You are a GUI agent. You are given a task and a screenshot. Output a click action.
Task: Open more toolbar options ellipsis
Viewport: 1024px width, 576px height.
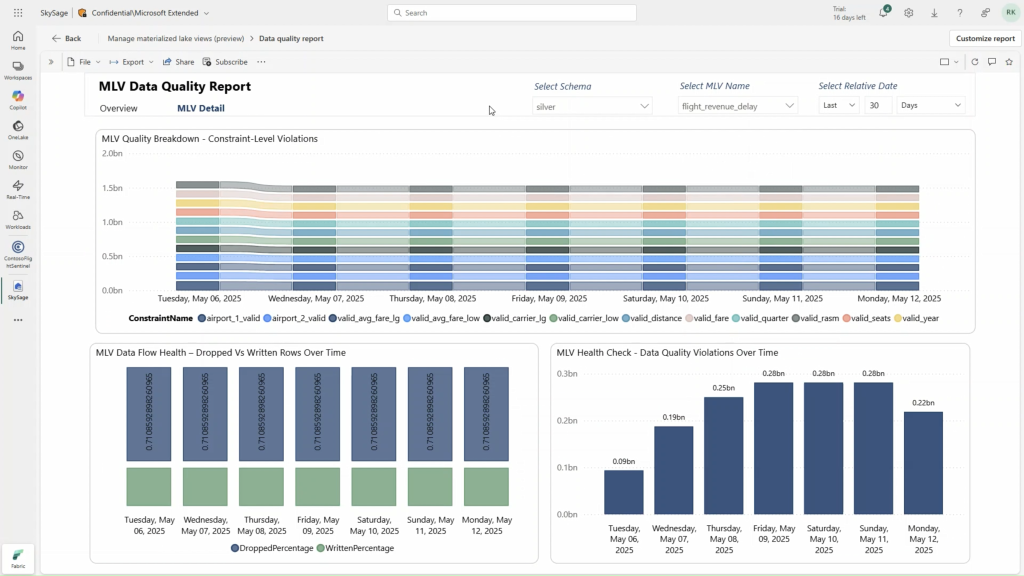(x=261, y=61)
